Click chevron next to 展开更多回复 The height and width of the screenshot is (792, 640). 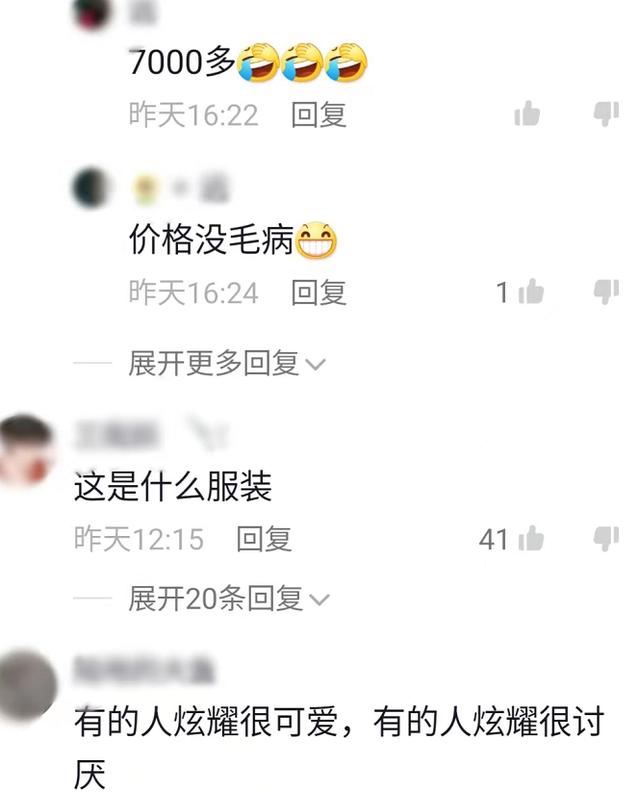pyautogui.click(x=316, y=365)
